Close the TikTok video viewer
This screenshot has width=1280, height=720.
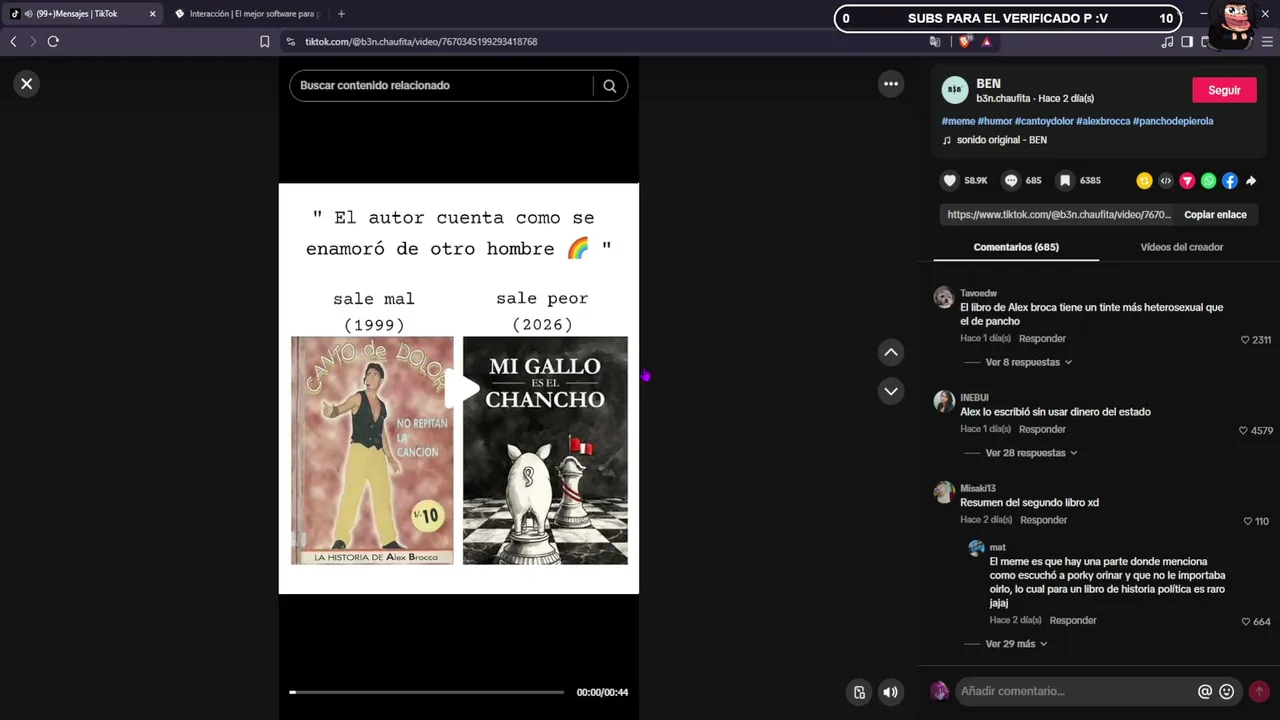coord(27,84)
